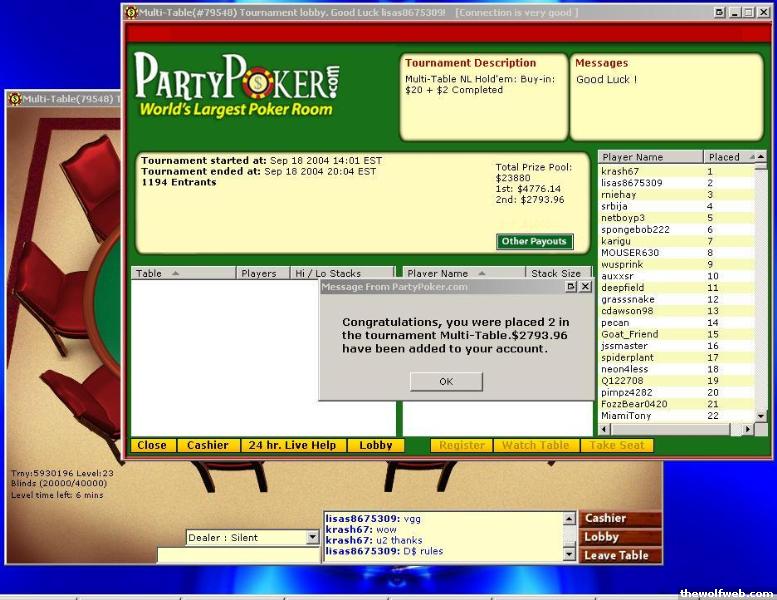Close the PartyPoker message dialog with X

coord(584,287)
